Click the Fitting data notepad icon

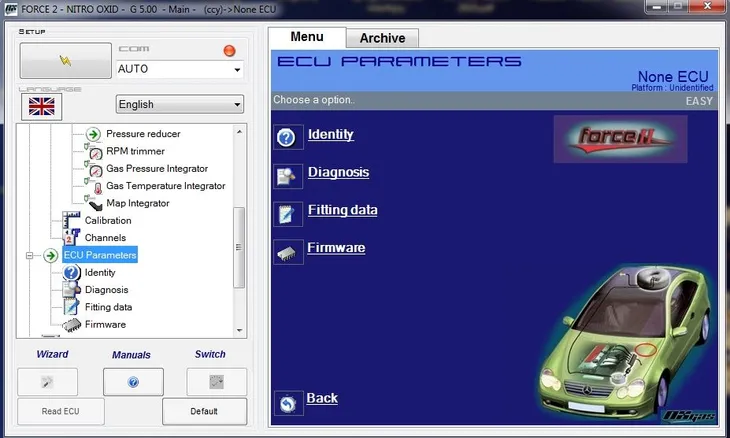click(x=287, y=213)
